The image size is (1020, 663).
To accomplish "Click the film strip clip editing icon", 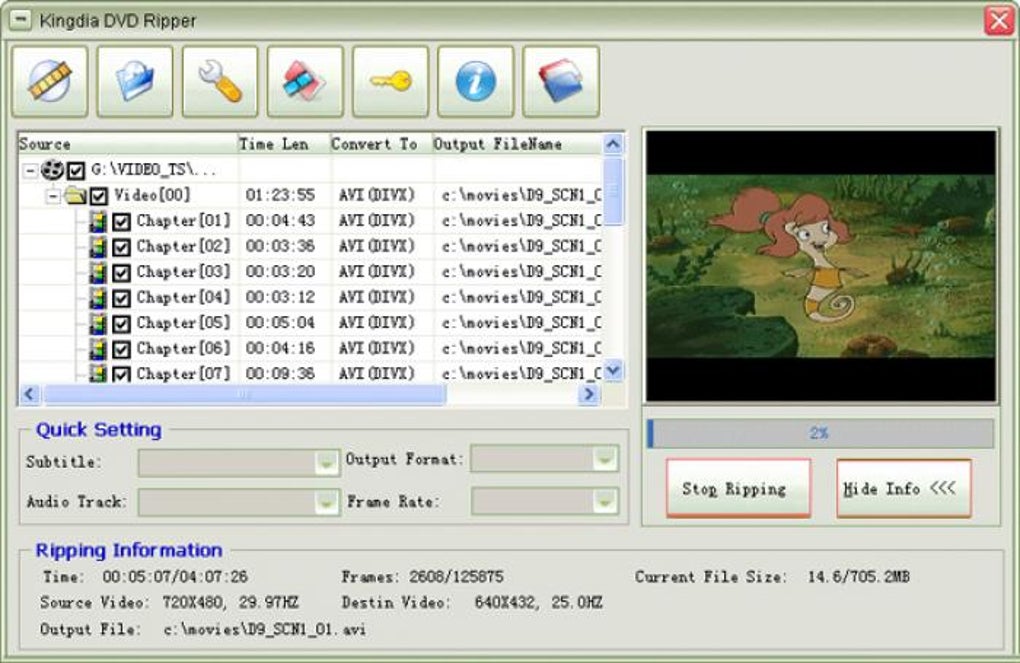I will click(304, 81).
